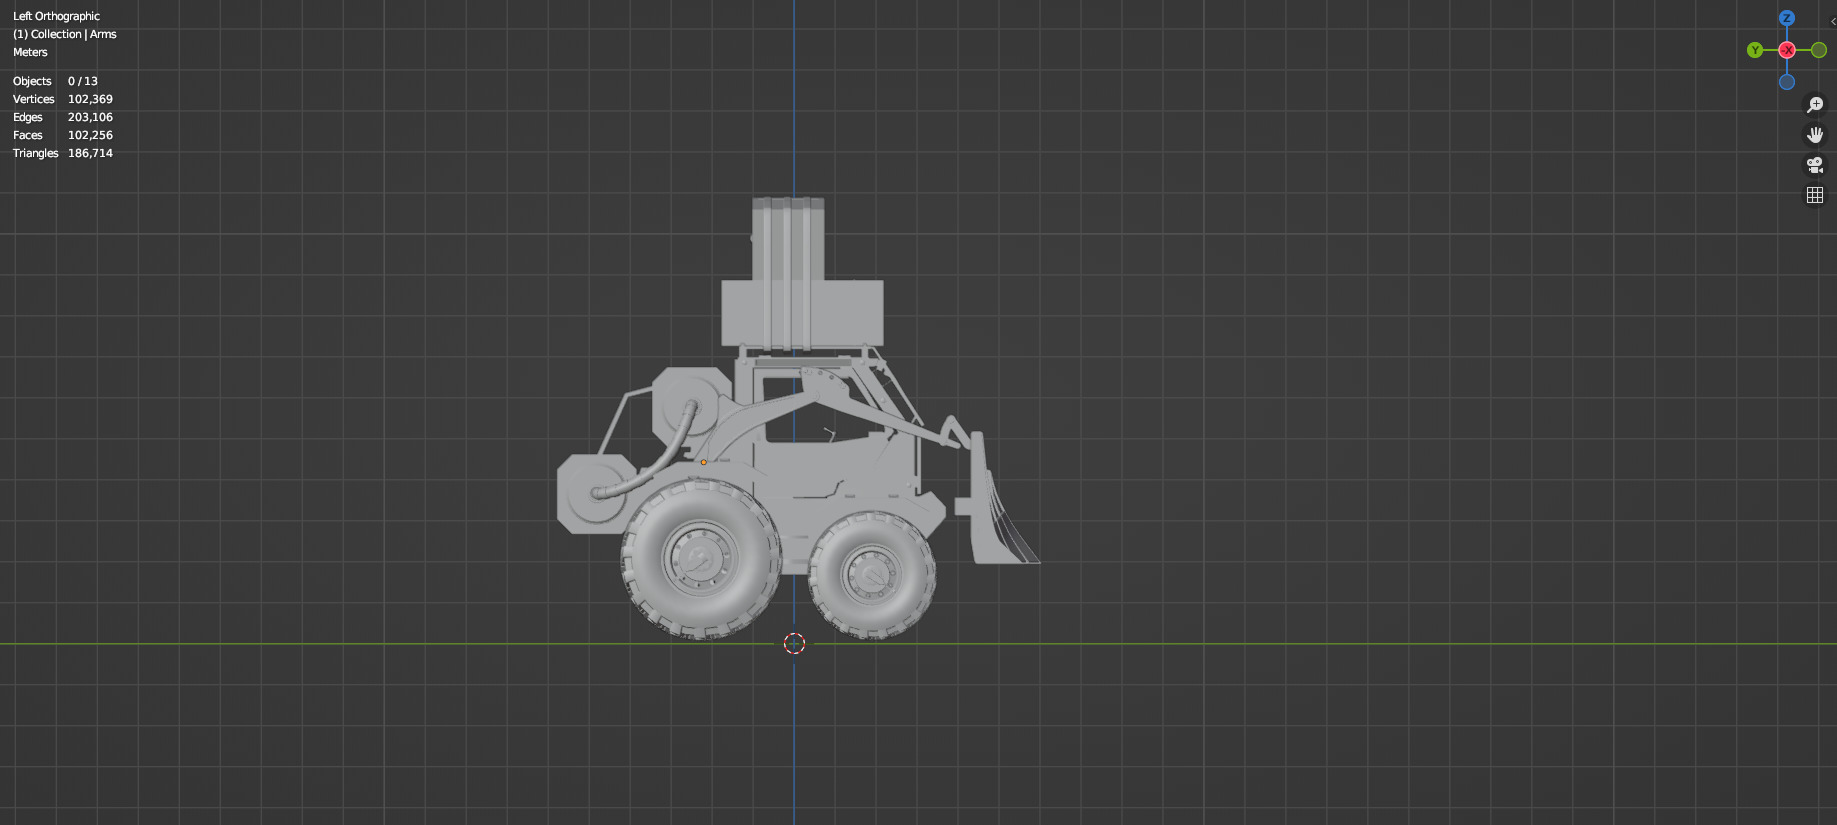This screenshot has width=1837, height=825.
Task: Click the Vertices '102,369' statistic
Action: (90, 99)
